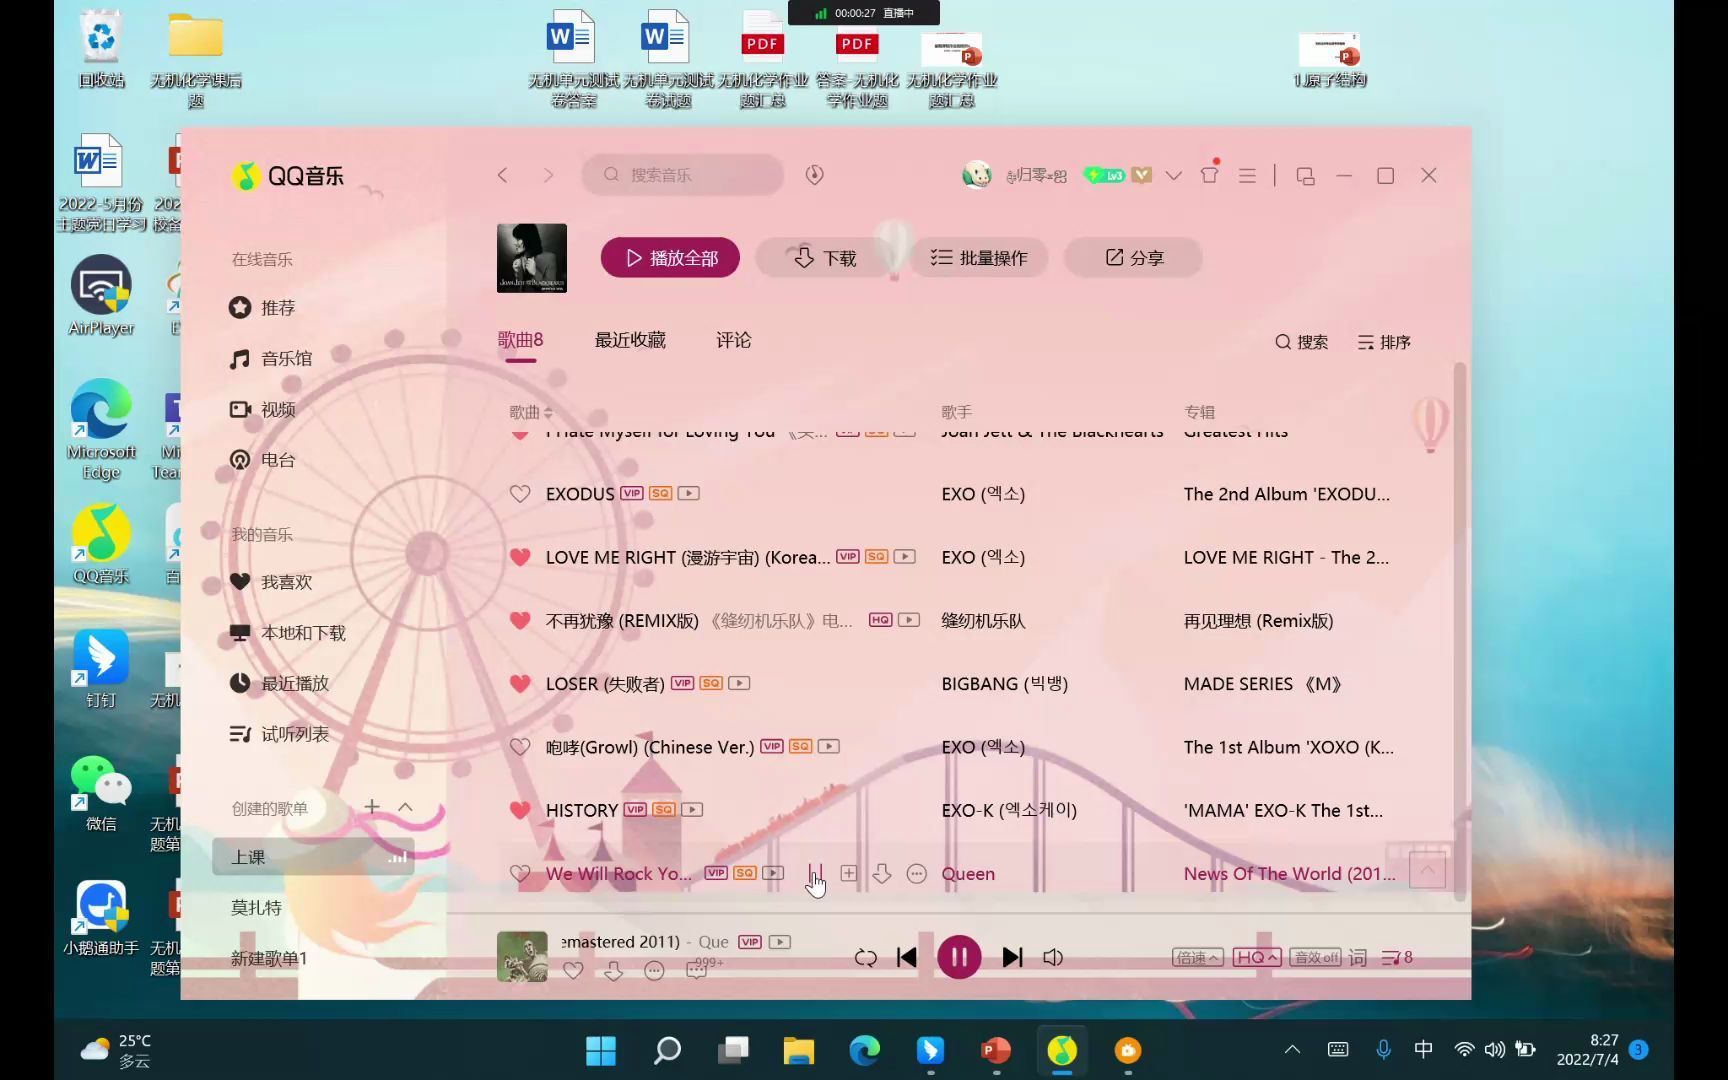The image size is (1728, 1080).
Task: Expand the HQ quality selector
Action: tap(1257, 958)
